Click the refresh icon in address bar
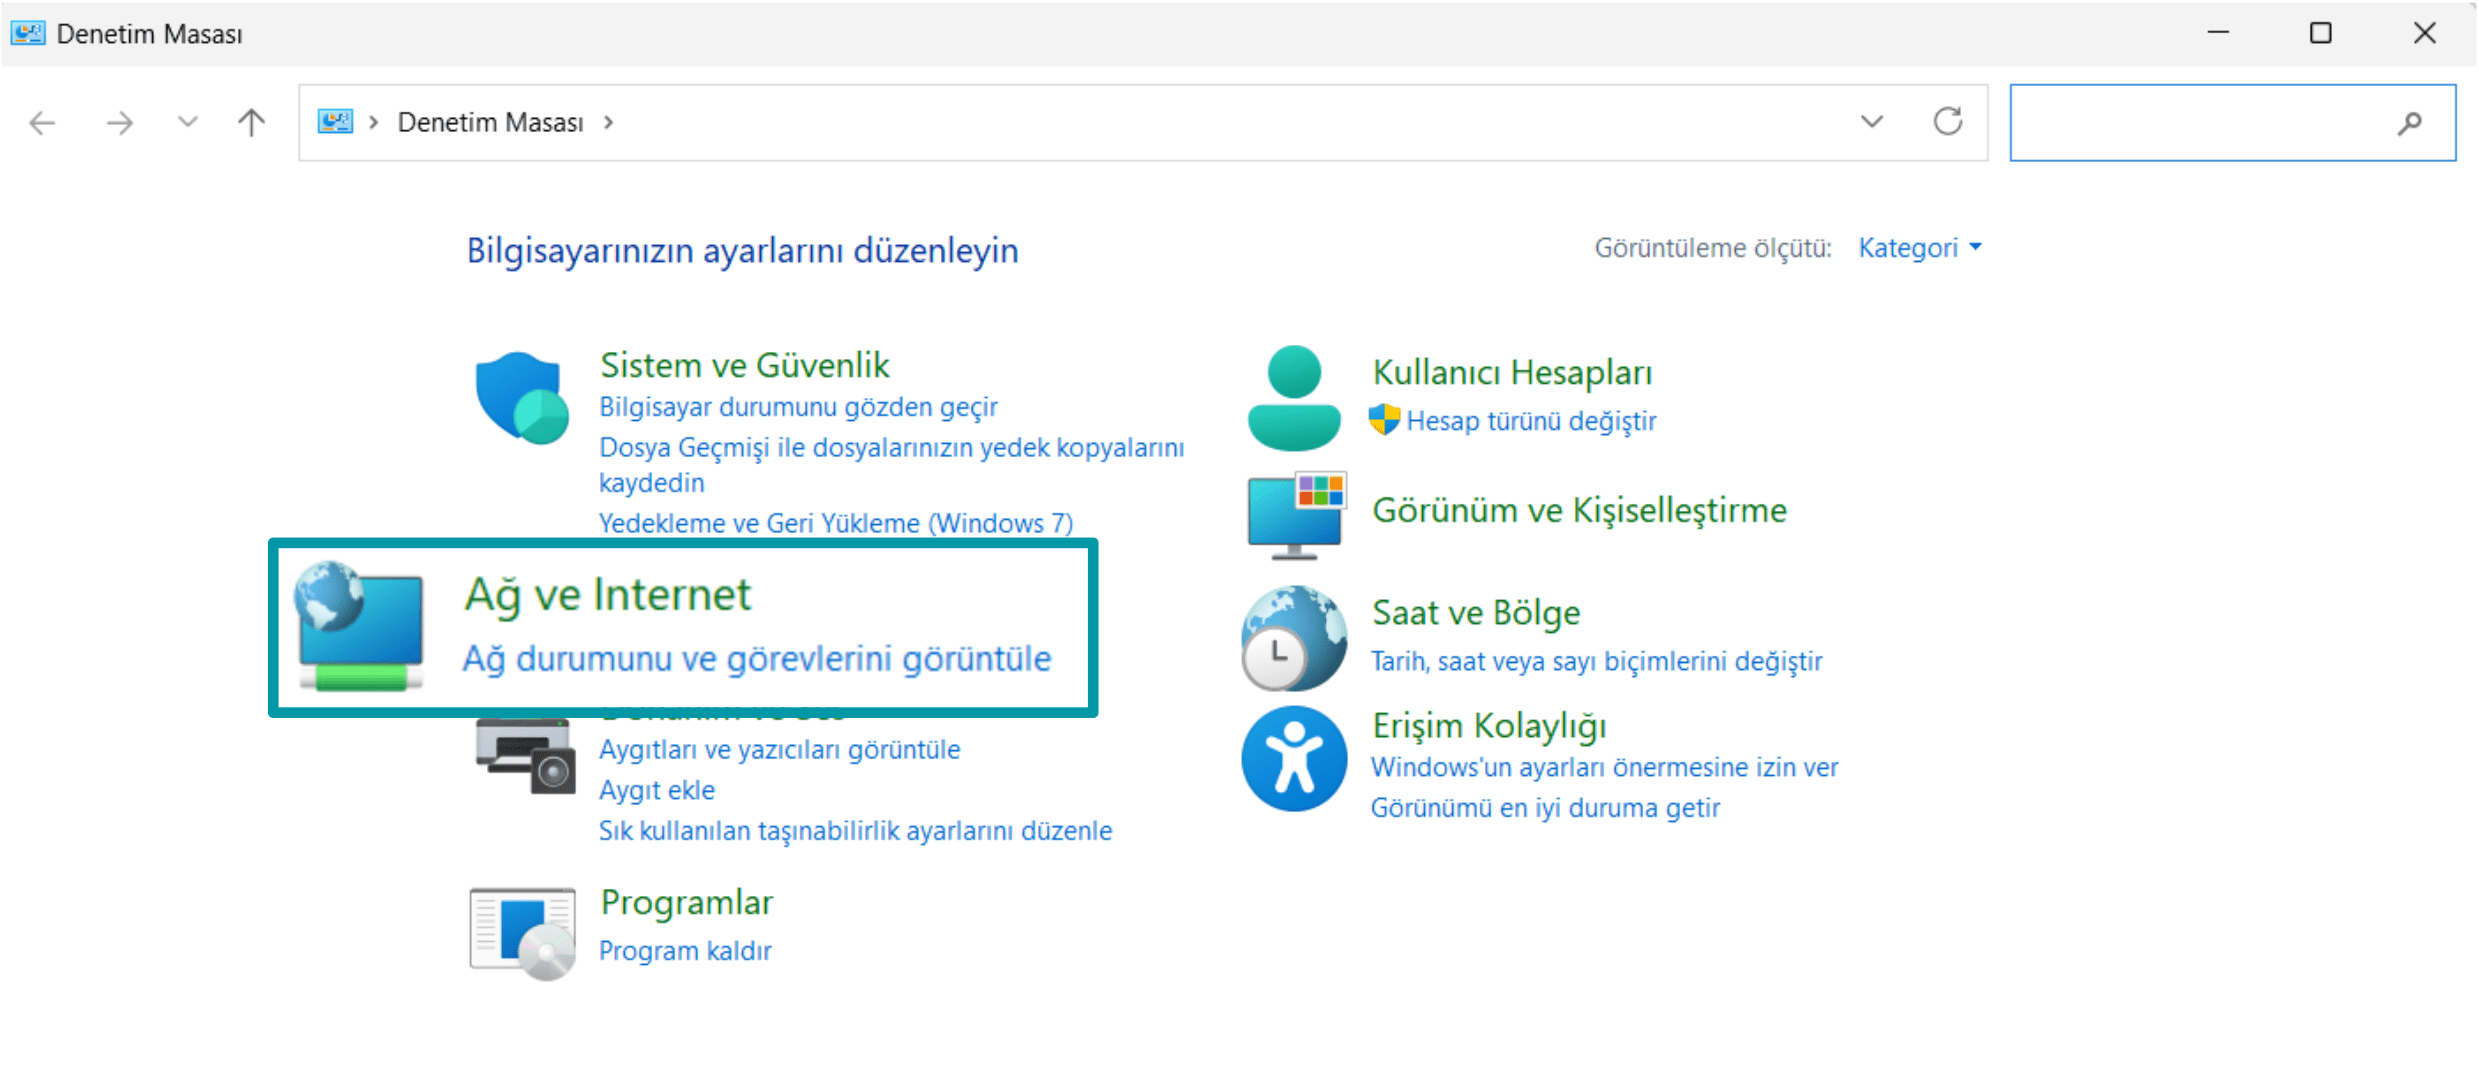 pos(1947,122)
